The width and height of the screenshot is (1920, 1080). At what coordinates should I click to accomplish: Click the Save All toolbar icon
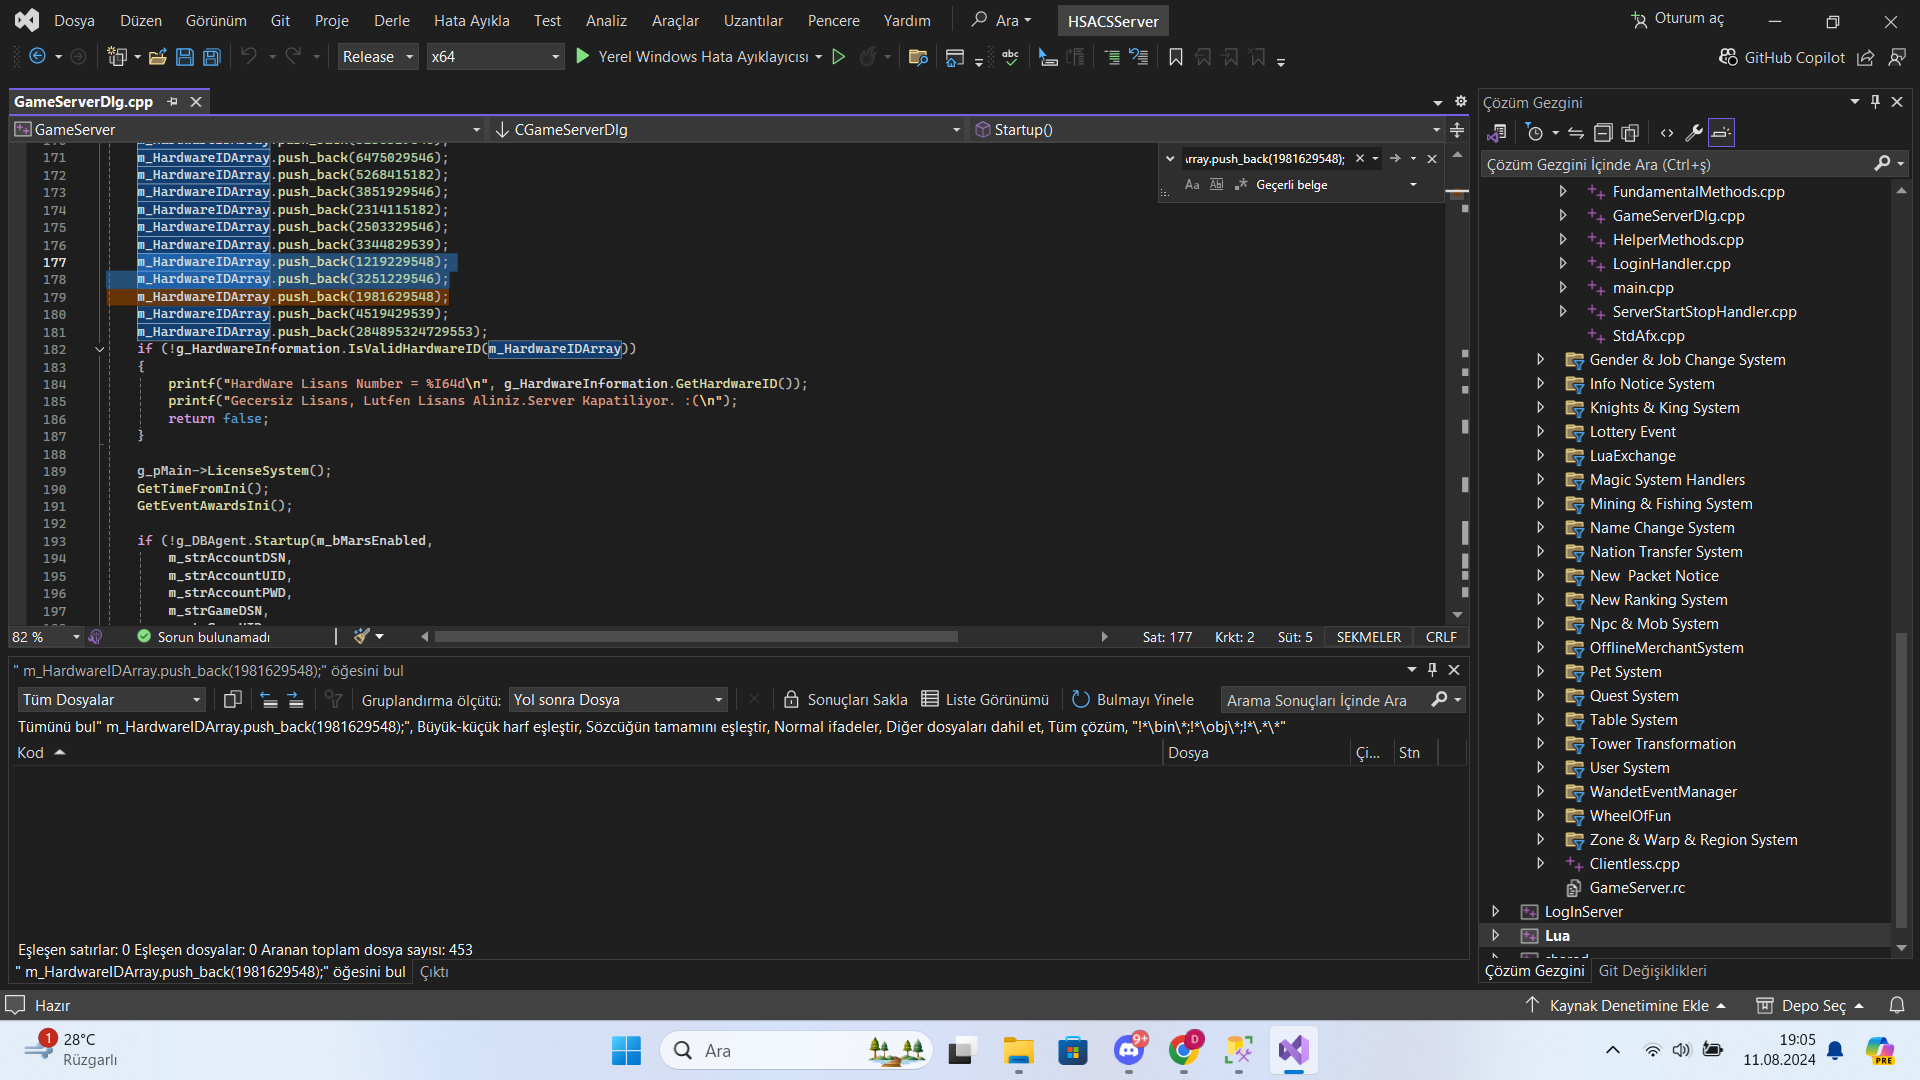[212, 57]
